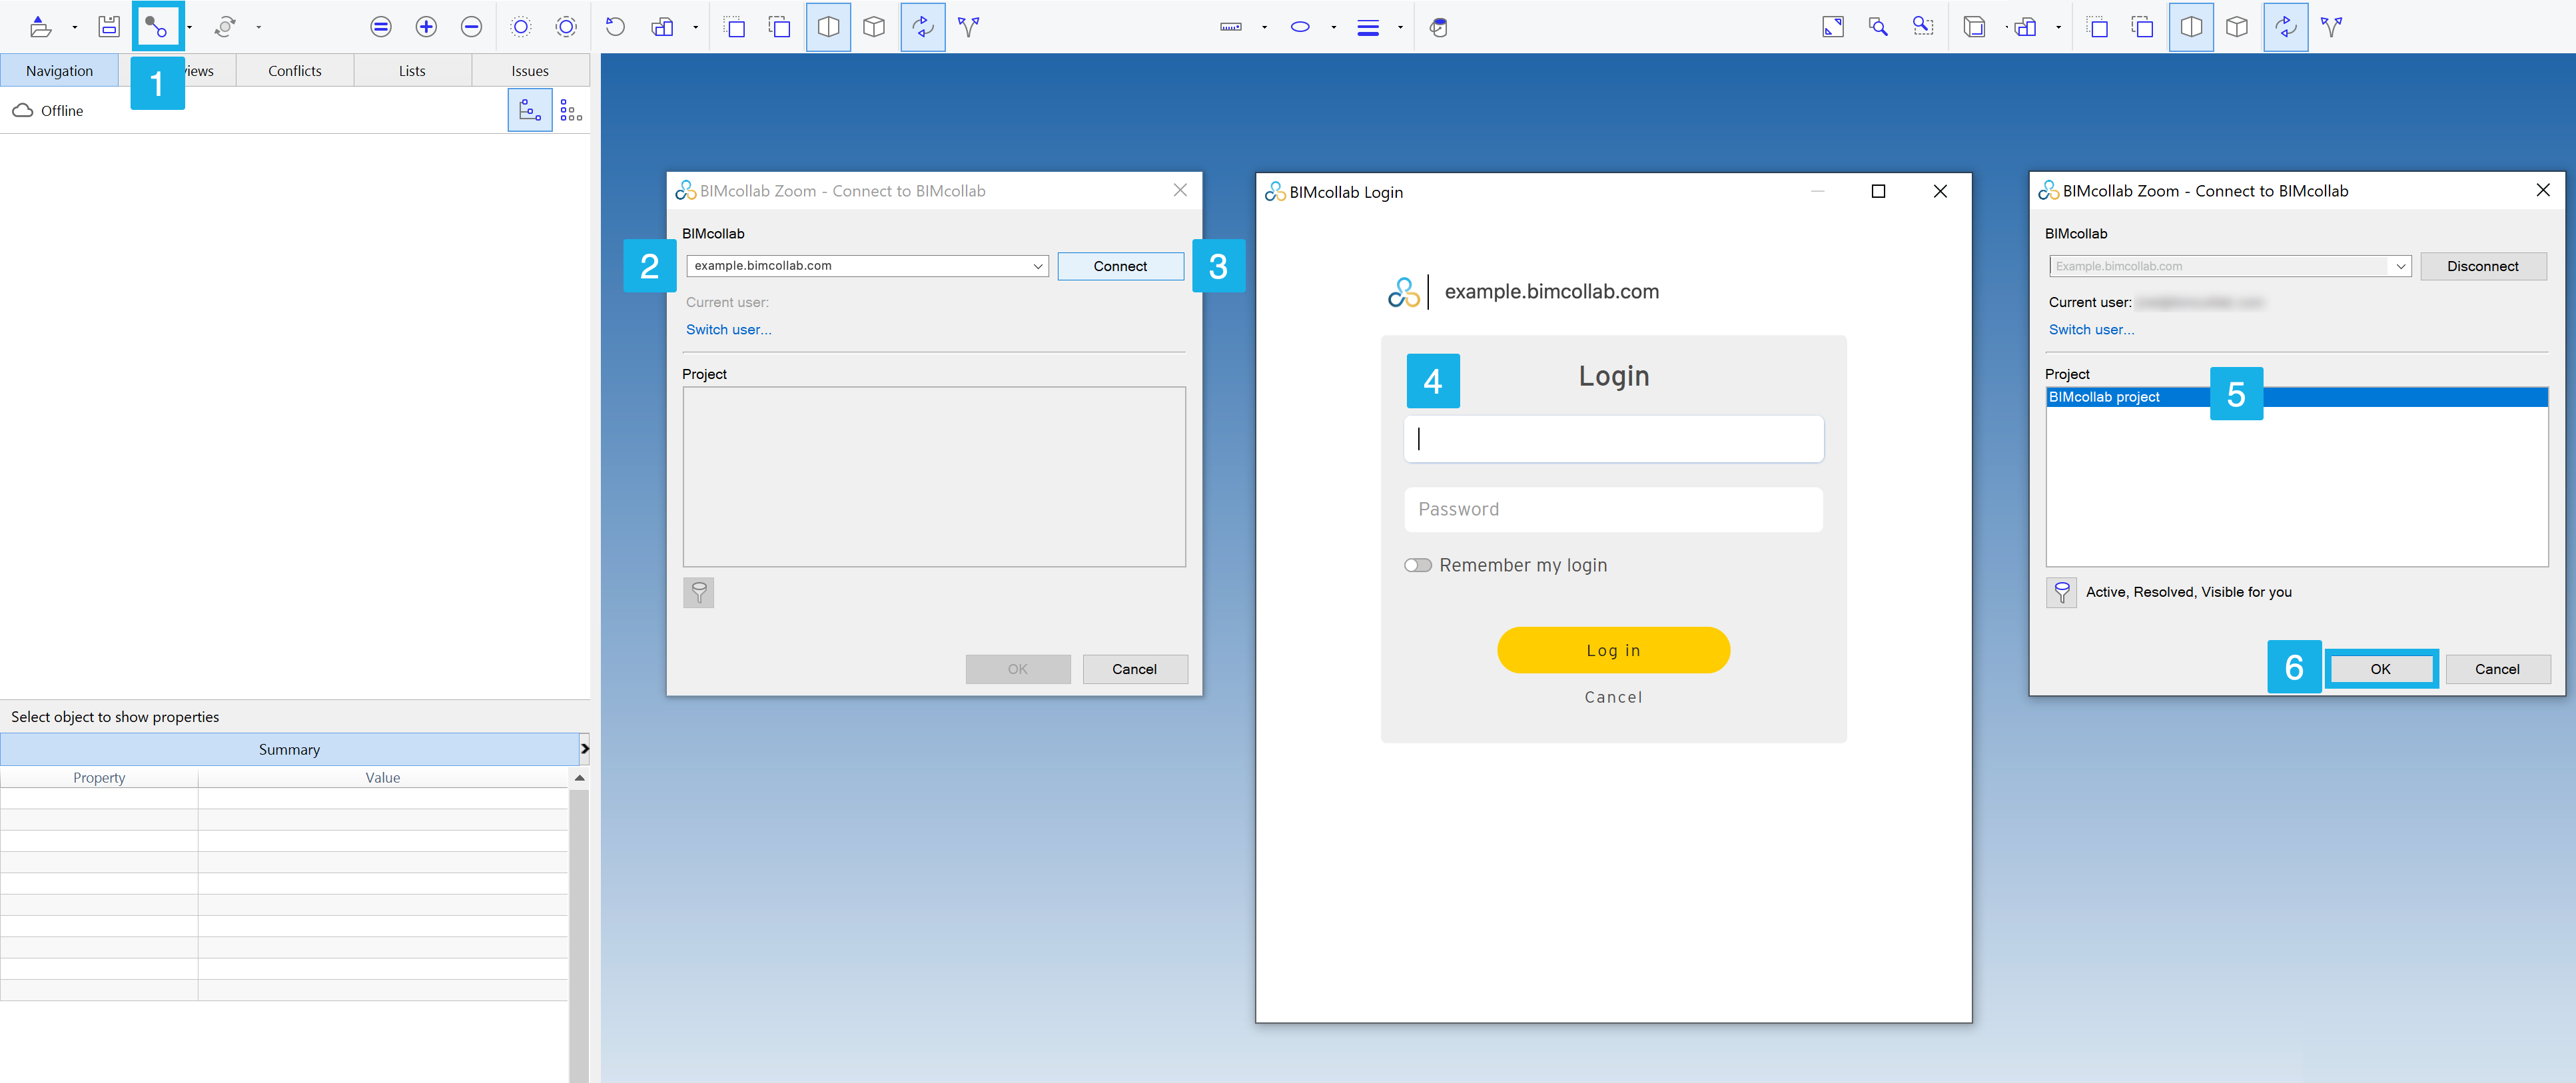
Task: Confirm with OK in the Disconnect dialog
Action: click(x=2380, y=669)
